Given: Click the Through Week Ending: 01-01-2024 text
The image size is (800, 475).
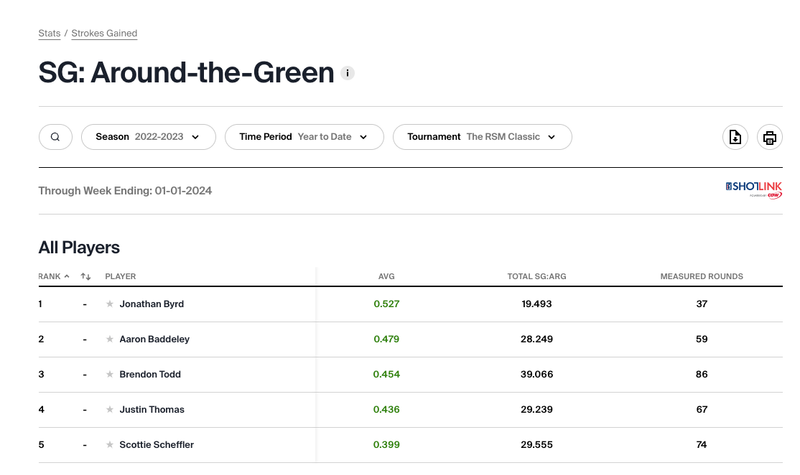Looking at the screenshot, I should [125, 191].
